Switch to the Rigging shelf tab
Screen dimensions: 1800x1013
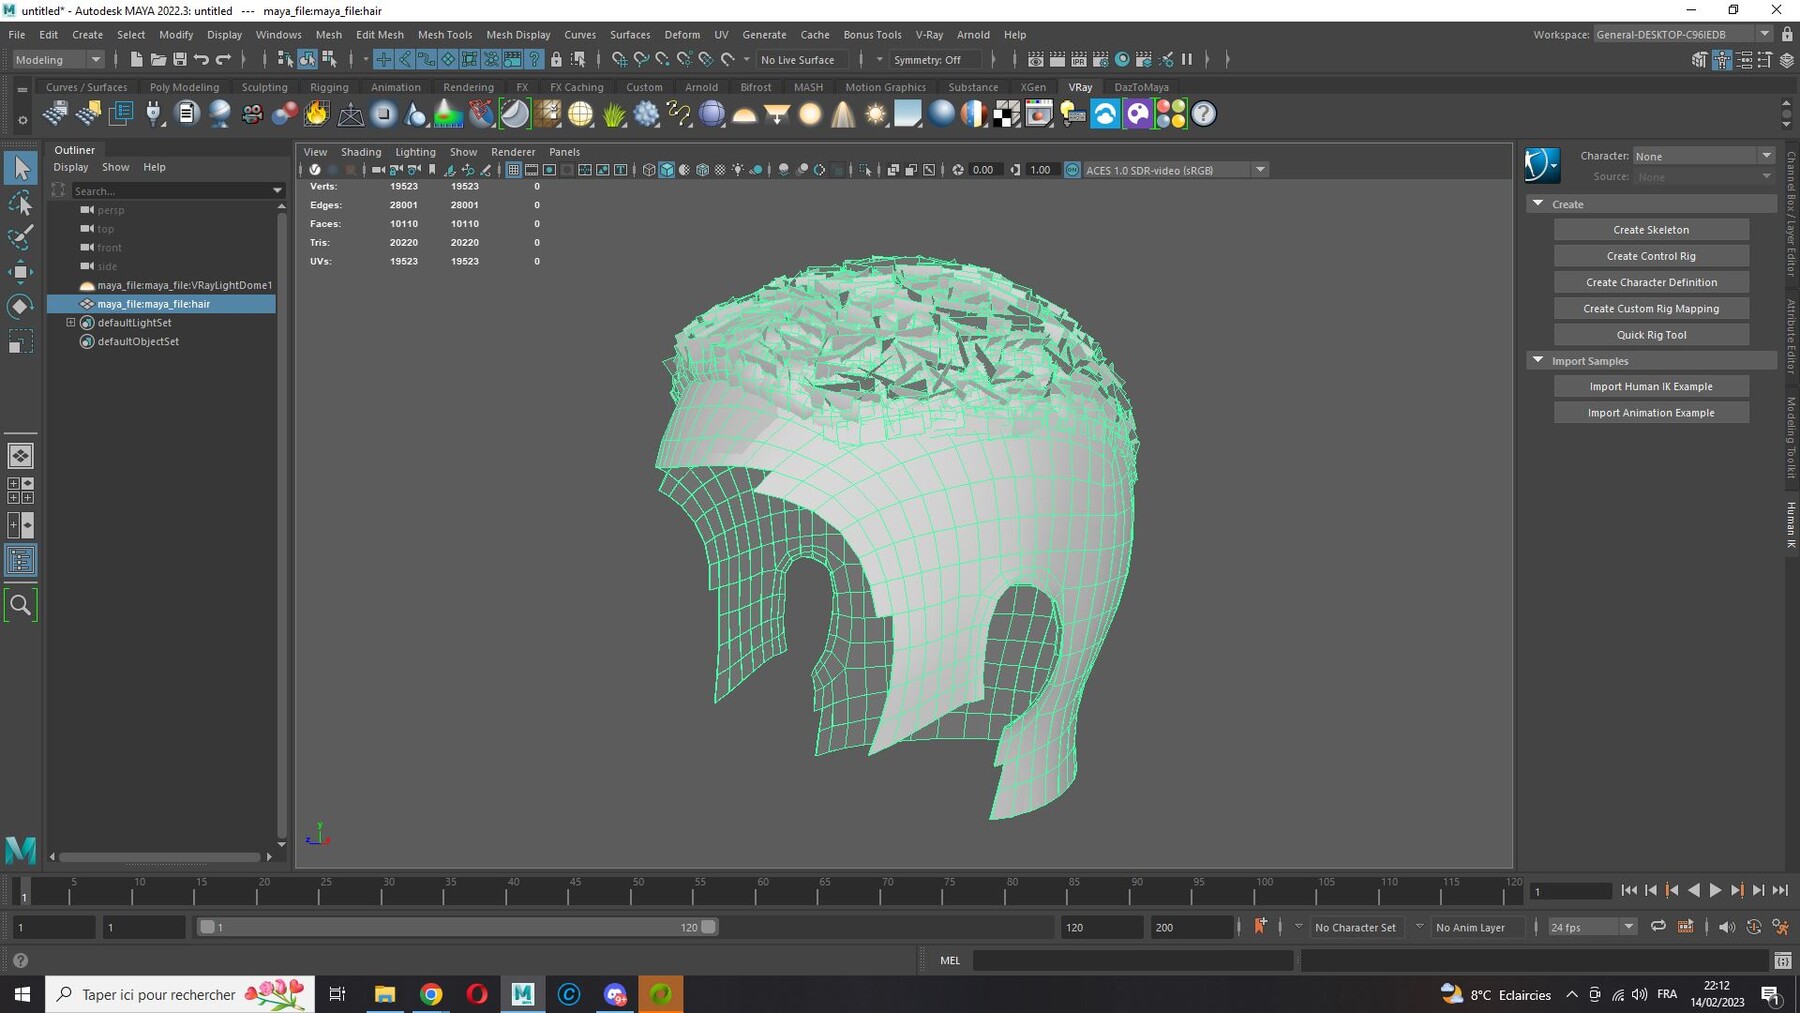329,87
